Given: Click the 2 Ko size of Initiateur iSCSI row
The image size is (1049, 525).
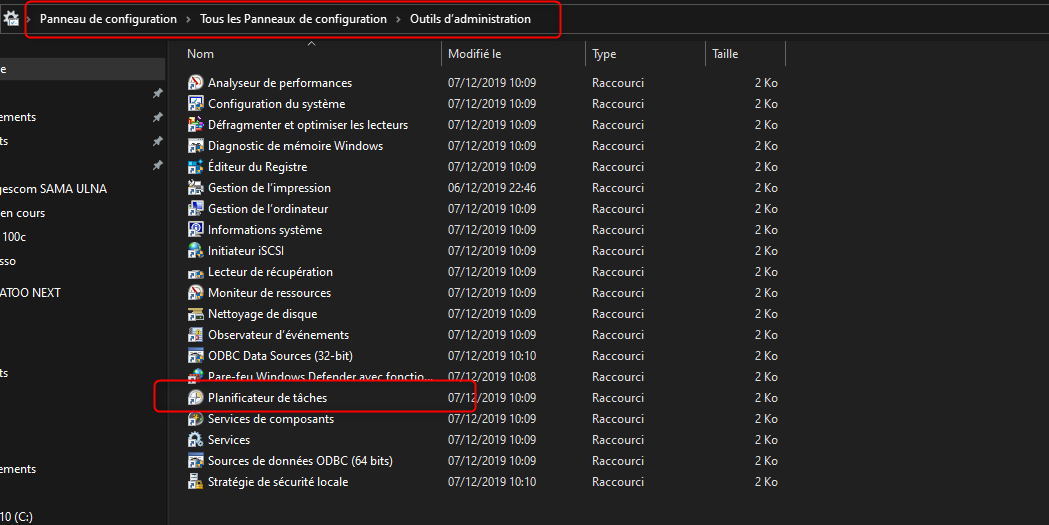Looking at the screenshot, I should click(x=766, y=251).
